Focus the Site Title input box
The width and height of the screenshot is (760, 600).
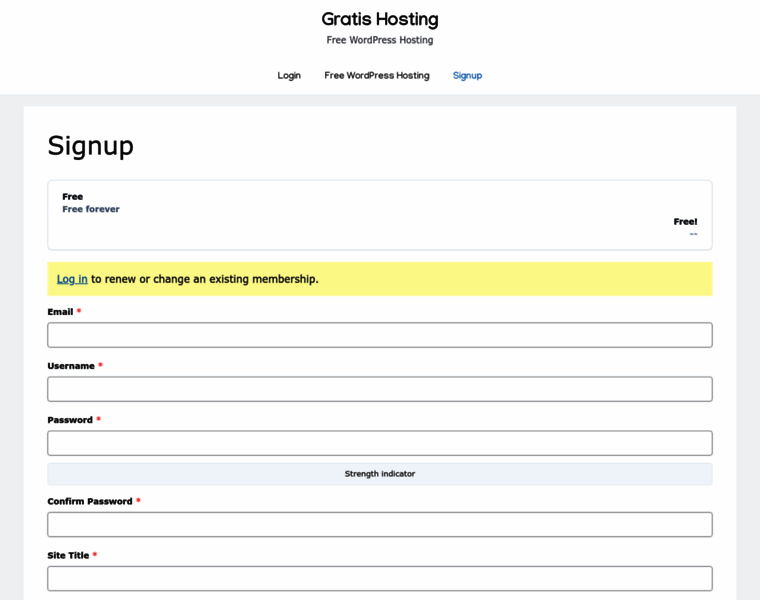point(379,579)
